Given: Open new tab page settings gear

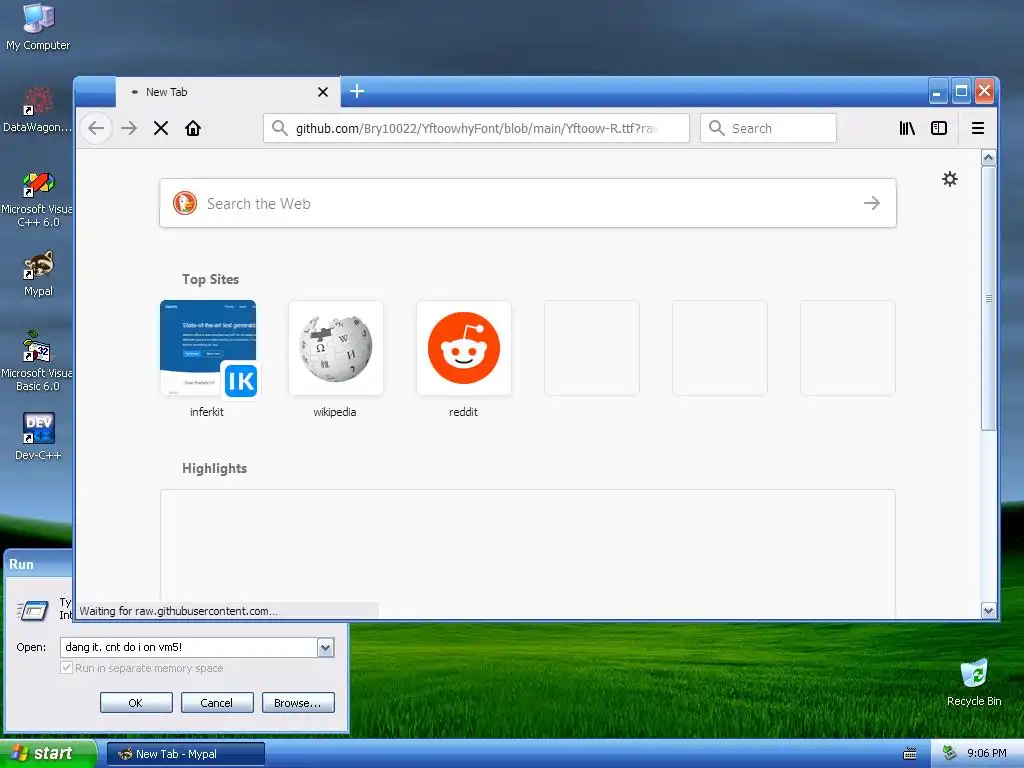Looking at the screenshot, I should click(950, 179).
